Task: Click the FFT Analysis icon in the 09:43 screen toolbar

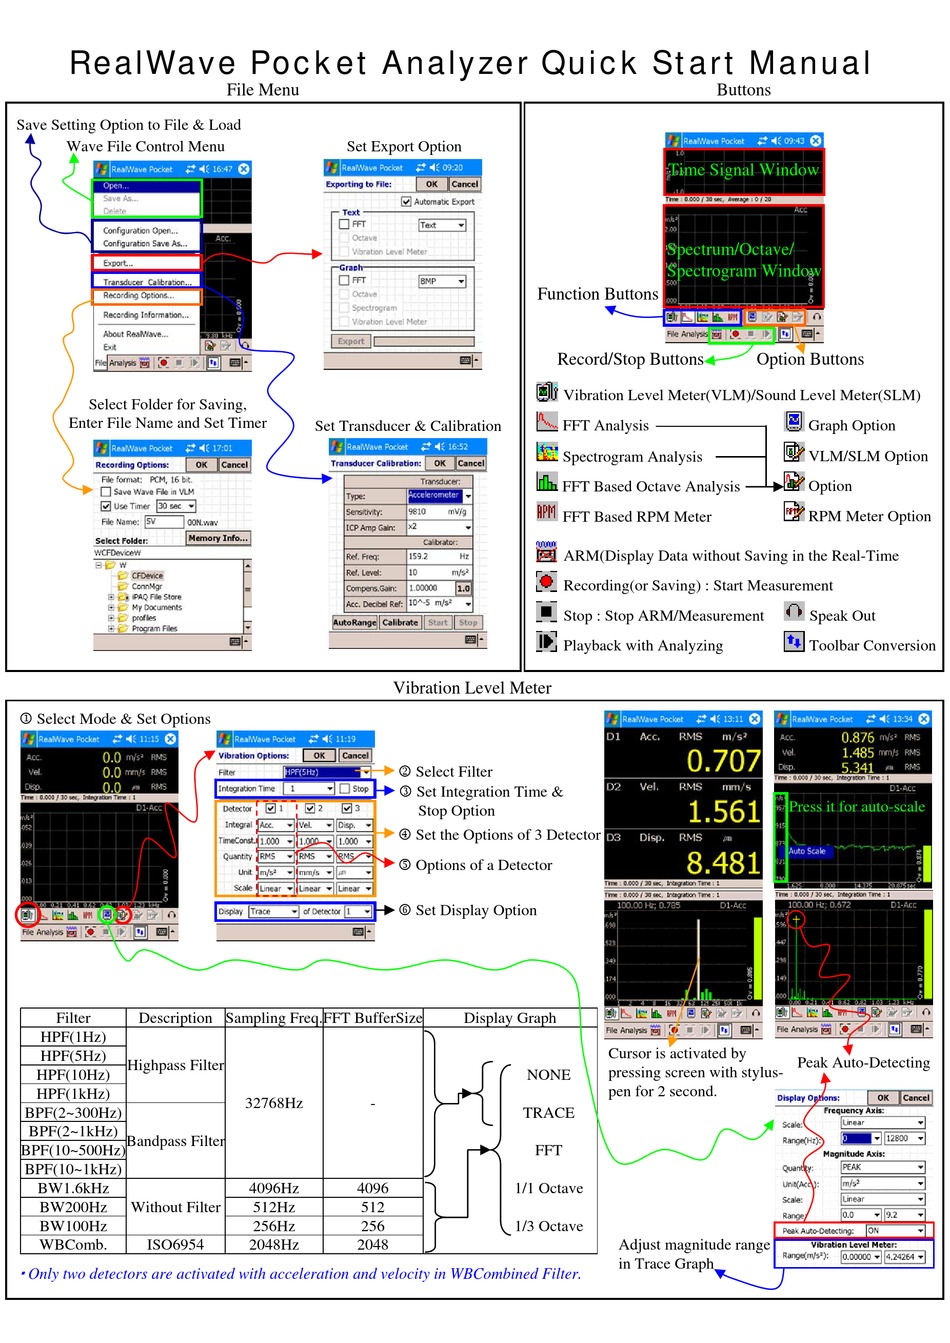Action: tap(687, 317)
